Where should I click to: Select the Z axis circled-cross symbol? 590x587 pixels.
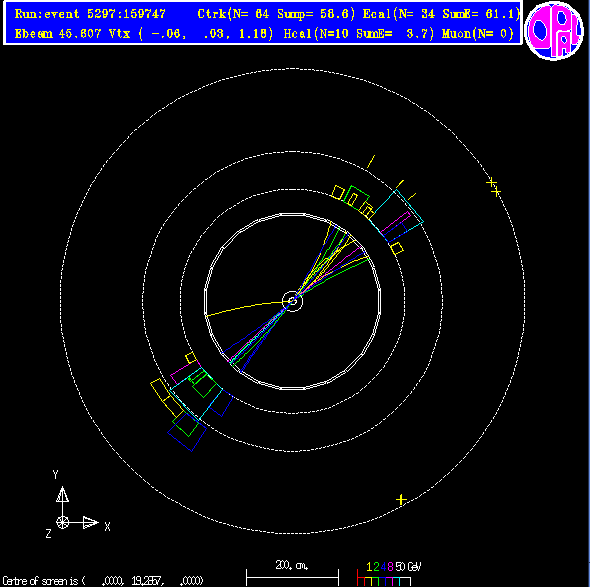pyautogui.click(x=62, y=522)
